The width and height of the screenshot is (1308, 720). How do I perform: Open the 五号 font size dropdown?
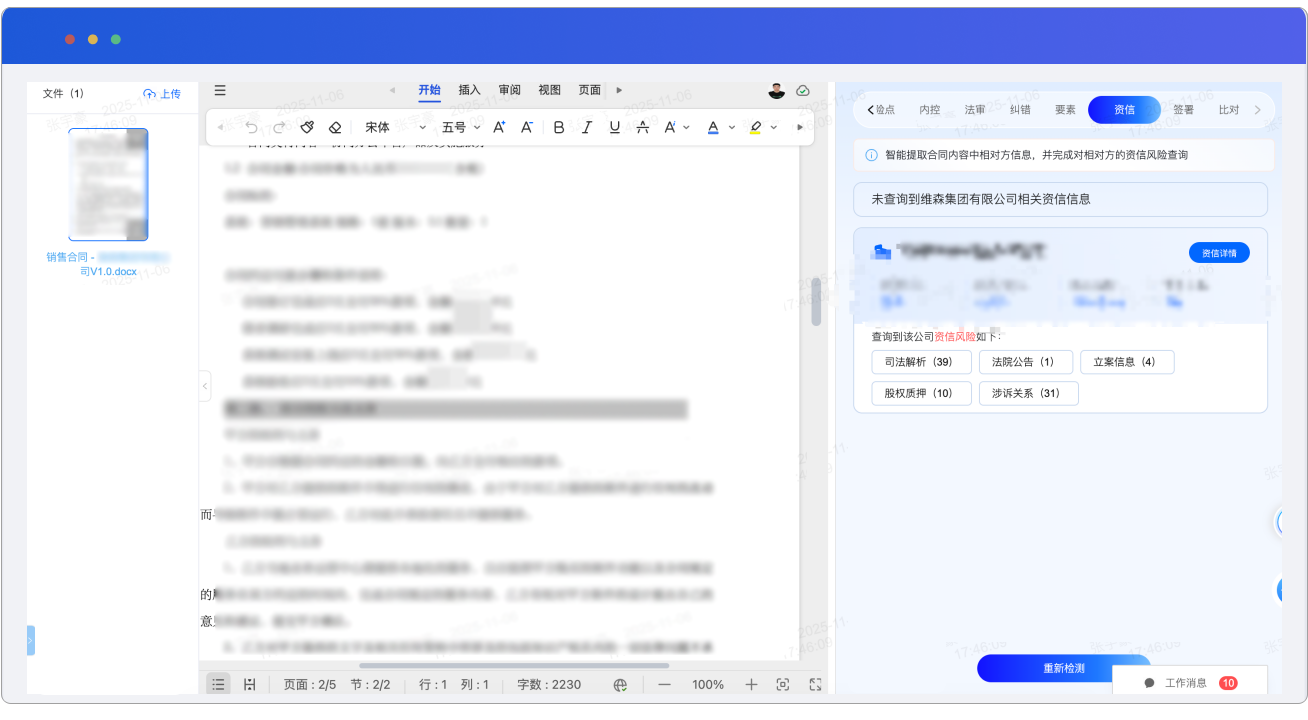[462, 127]
